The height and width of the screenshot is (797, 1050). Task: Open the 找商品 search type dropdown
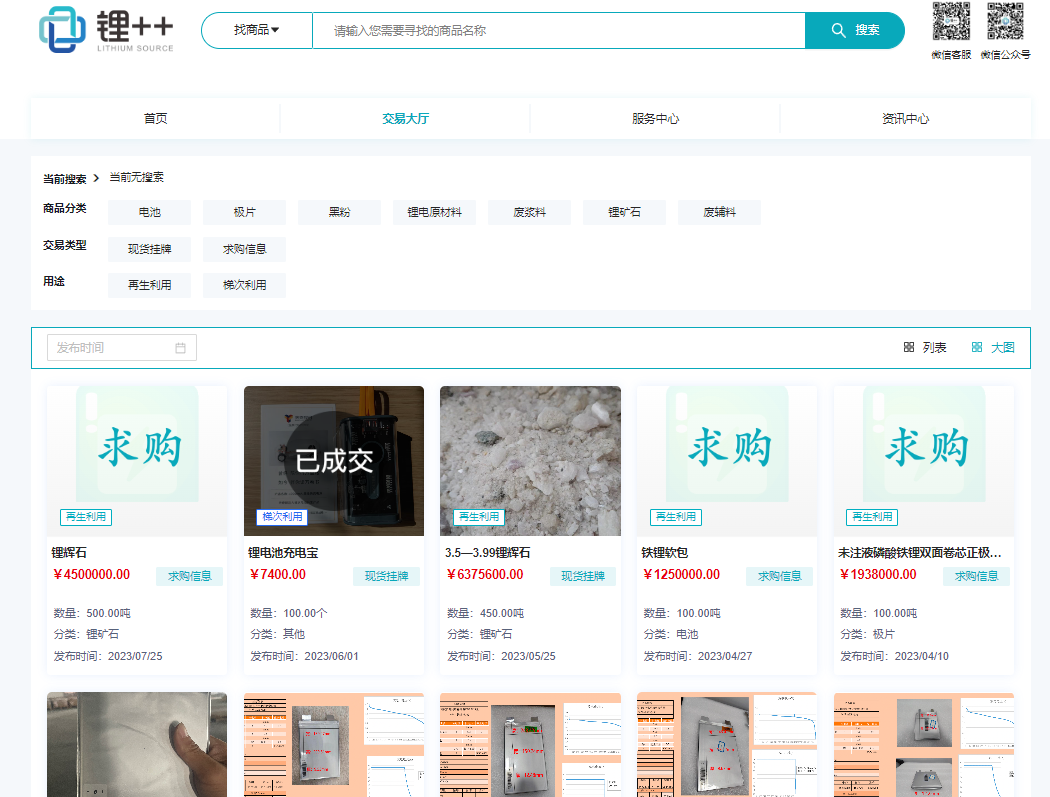(257, 31)
